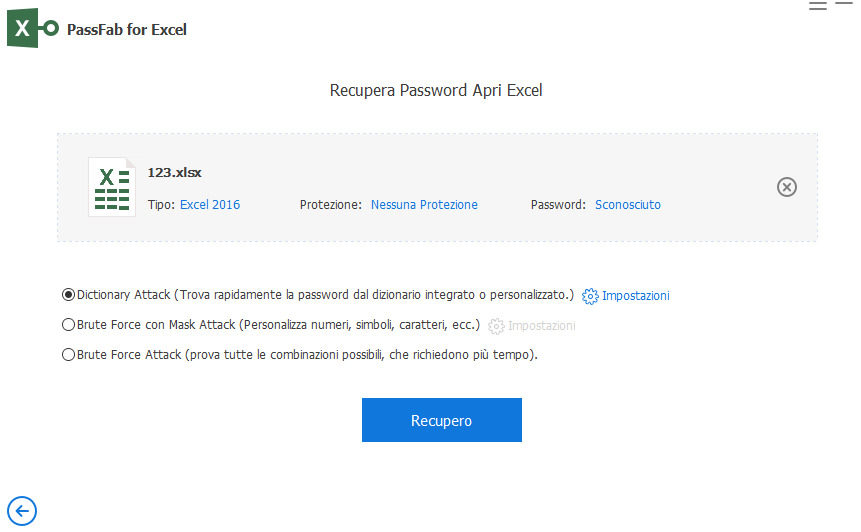Click the back arrow icon
The width and height of the screenshot is (861, 532).
point(21,511)
